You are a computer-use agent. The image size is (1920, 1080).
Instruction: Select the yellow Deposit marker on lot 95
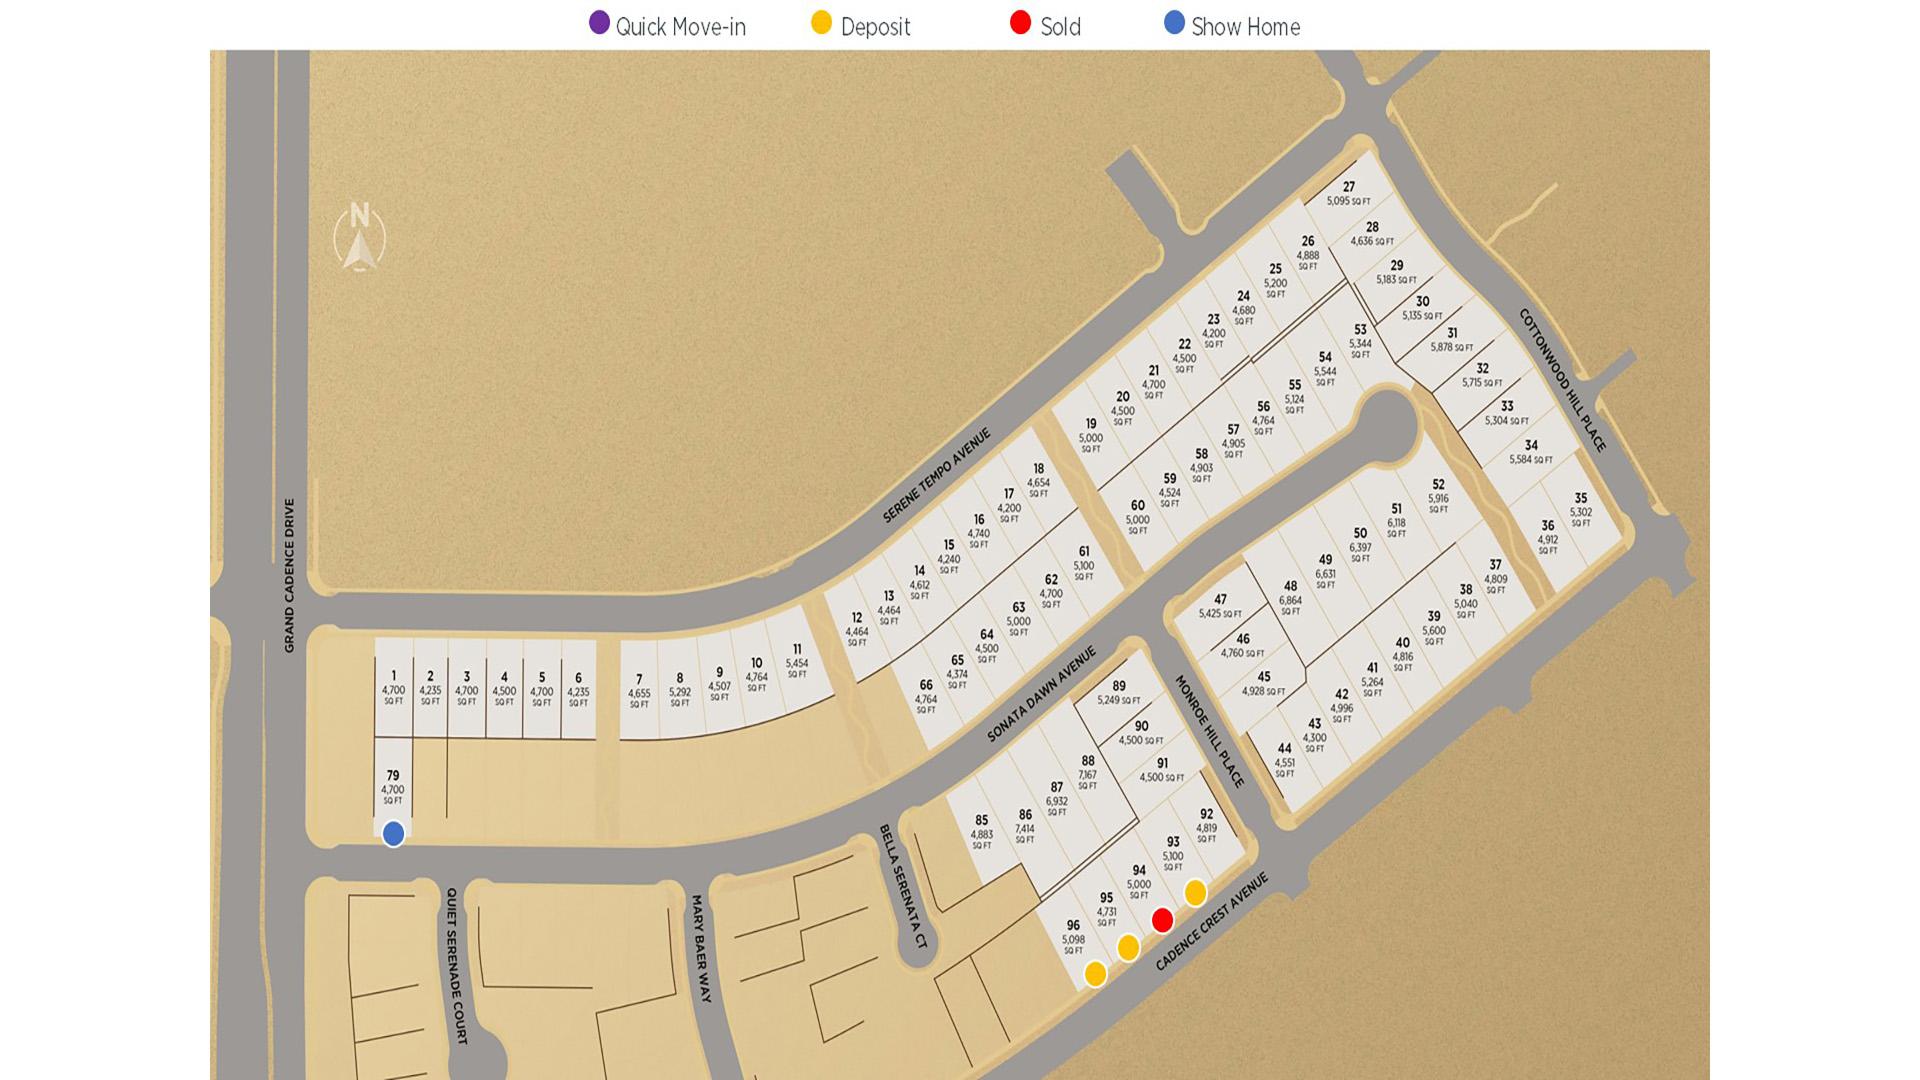(x=1128, y=947)
